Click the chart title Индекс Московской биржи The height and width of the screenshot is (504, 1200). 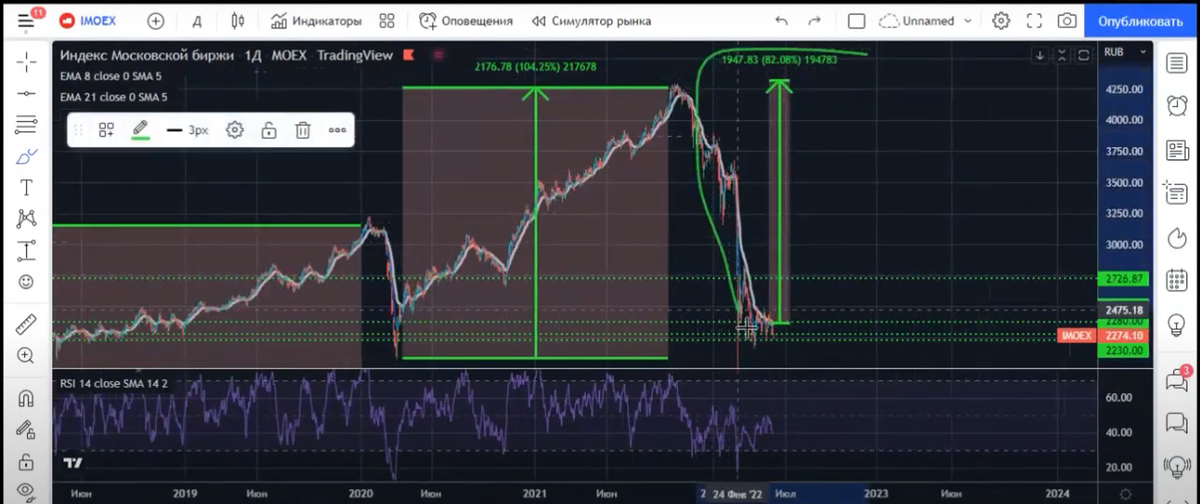(x=149, y=56)
